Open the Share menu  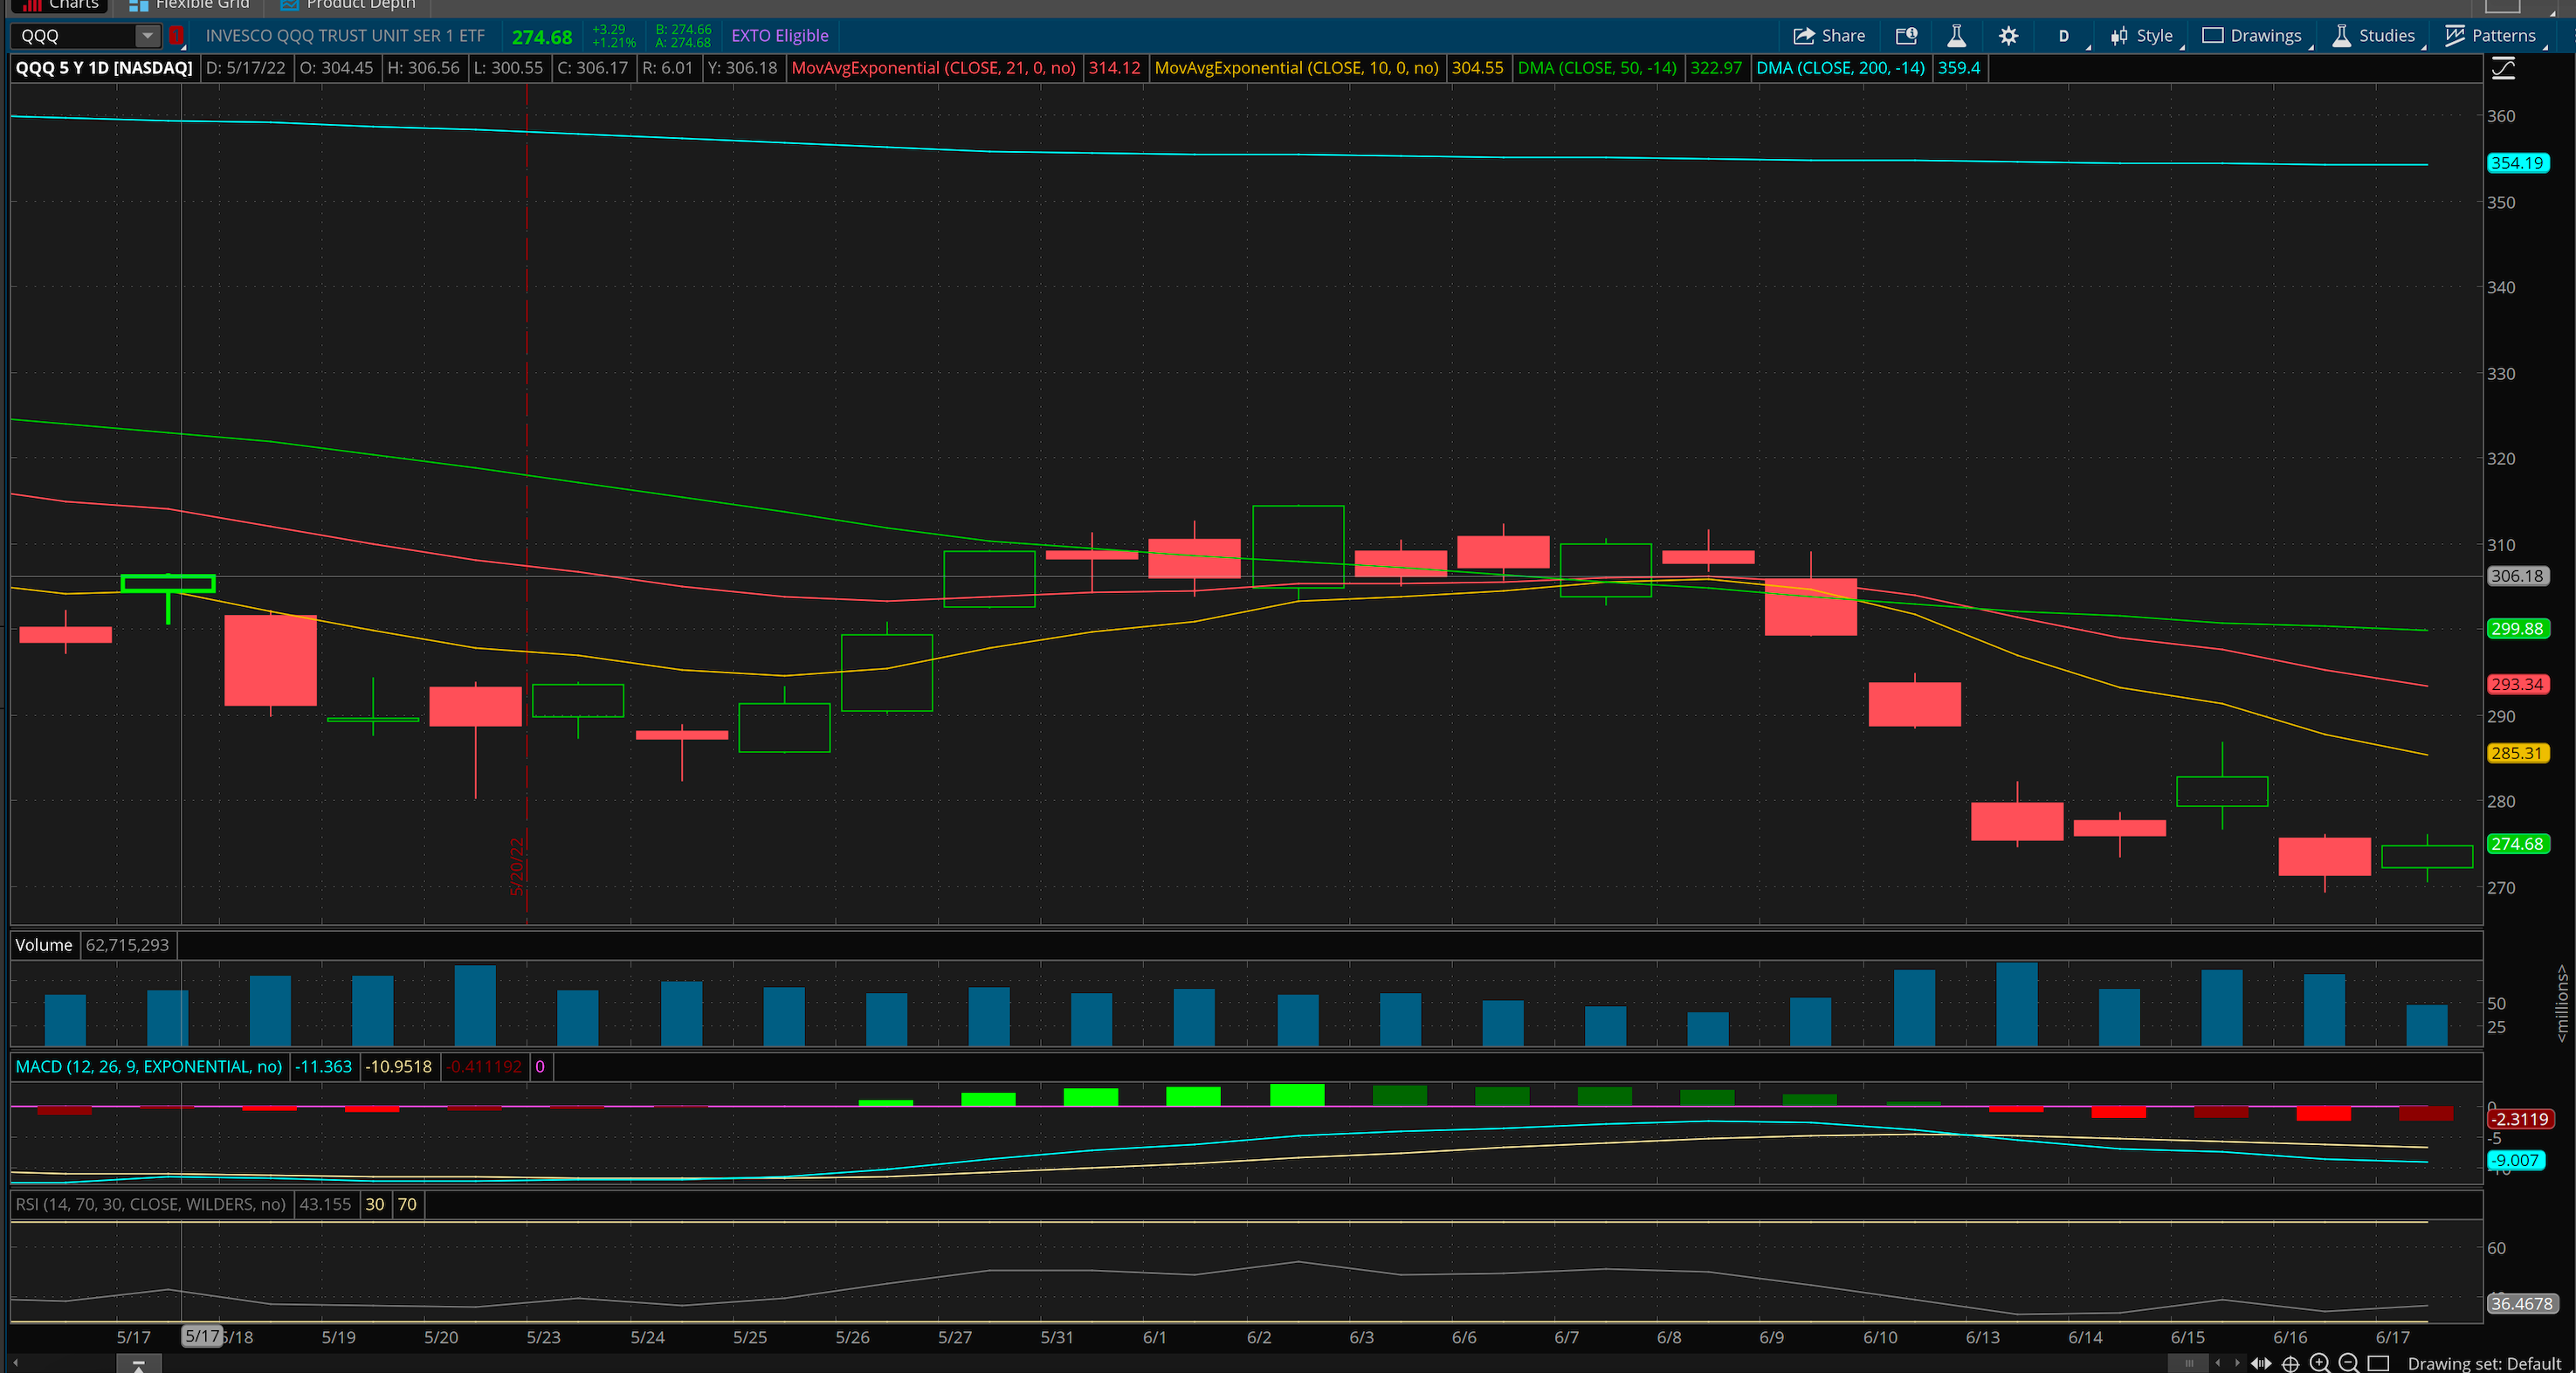pyautogui.click(x=1829, y=36)
